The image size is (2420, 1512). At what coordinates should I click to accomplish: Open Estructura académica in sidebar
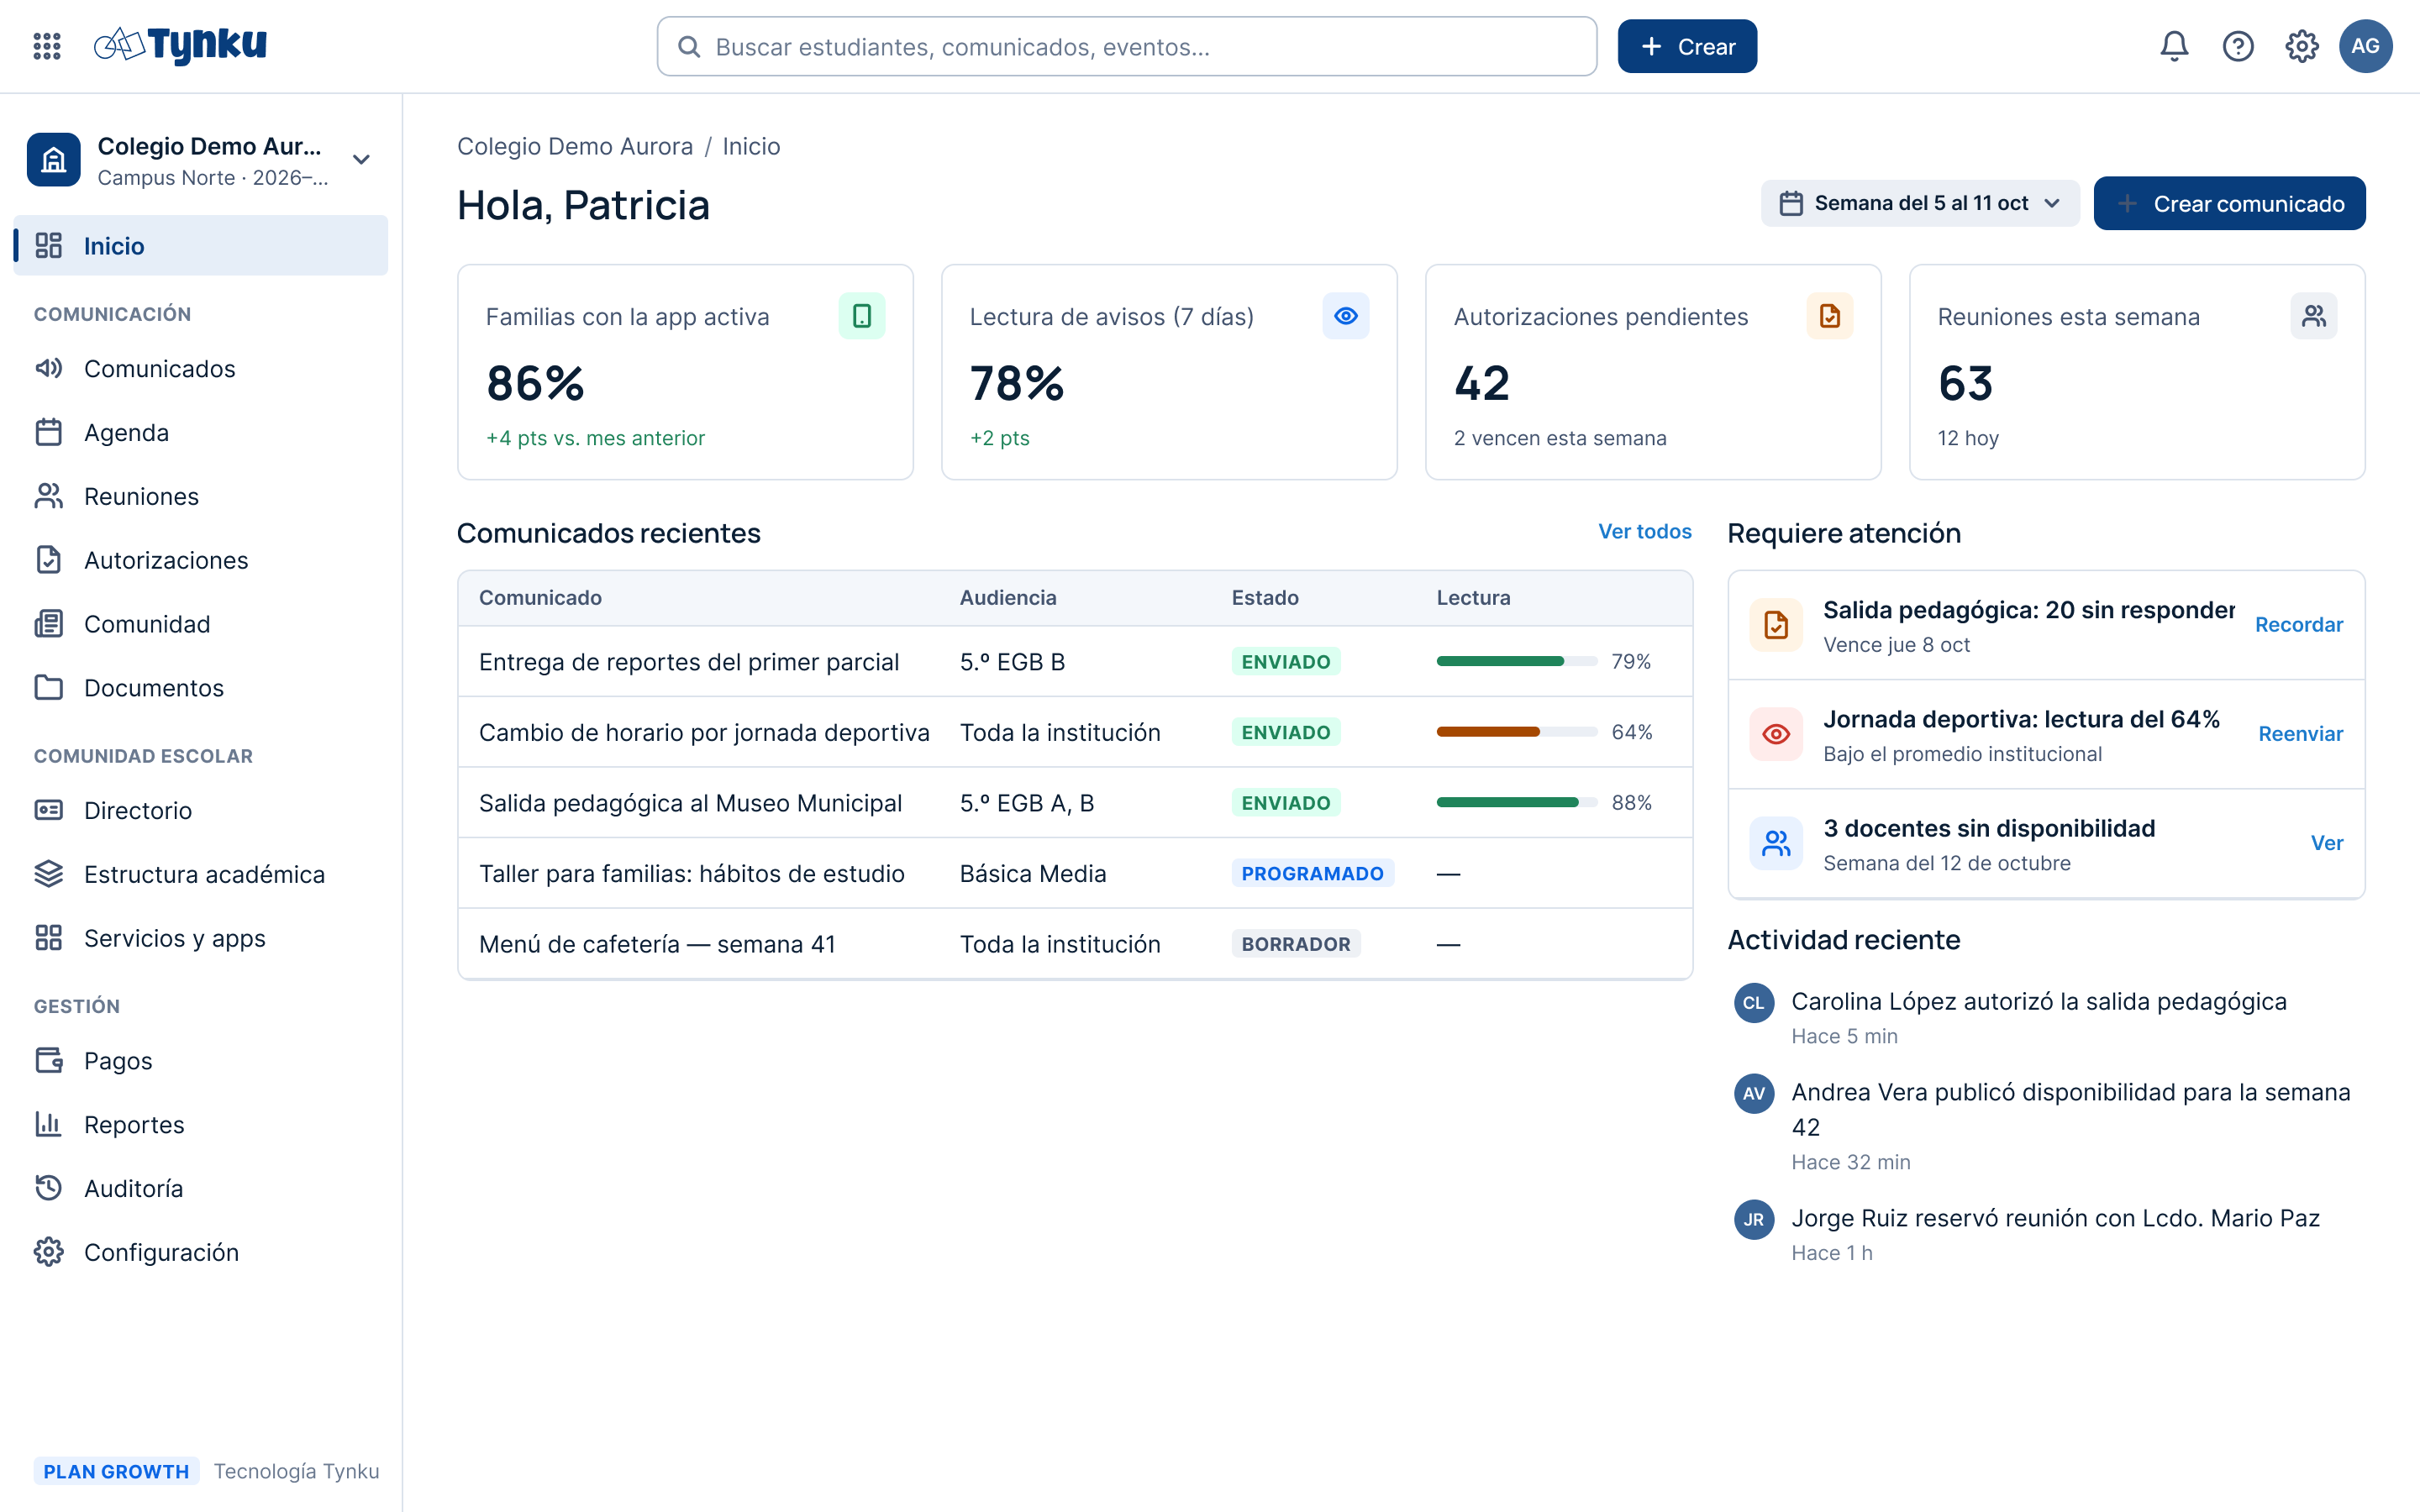pos(201,874)
